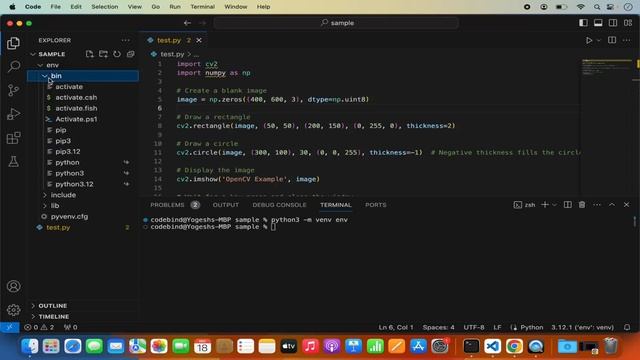Create a new file in SAMPLE
This screenshot has height=360, width=640.
(89, 54)
